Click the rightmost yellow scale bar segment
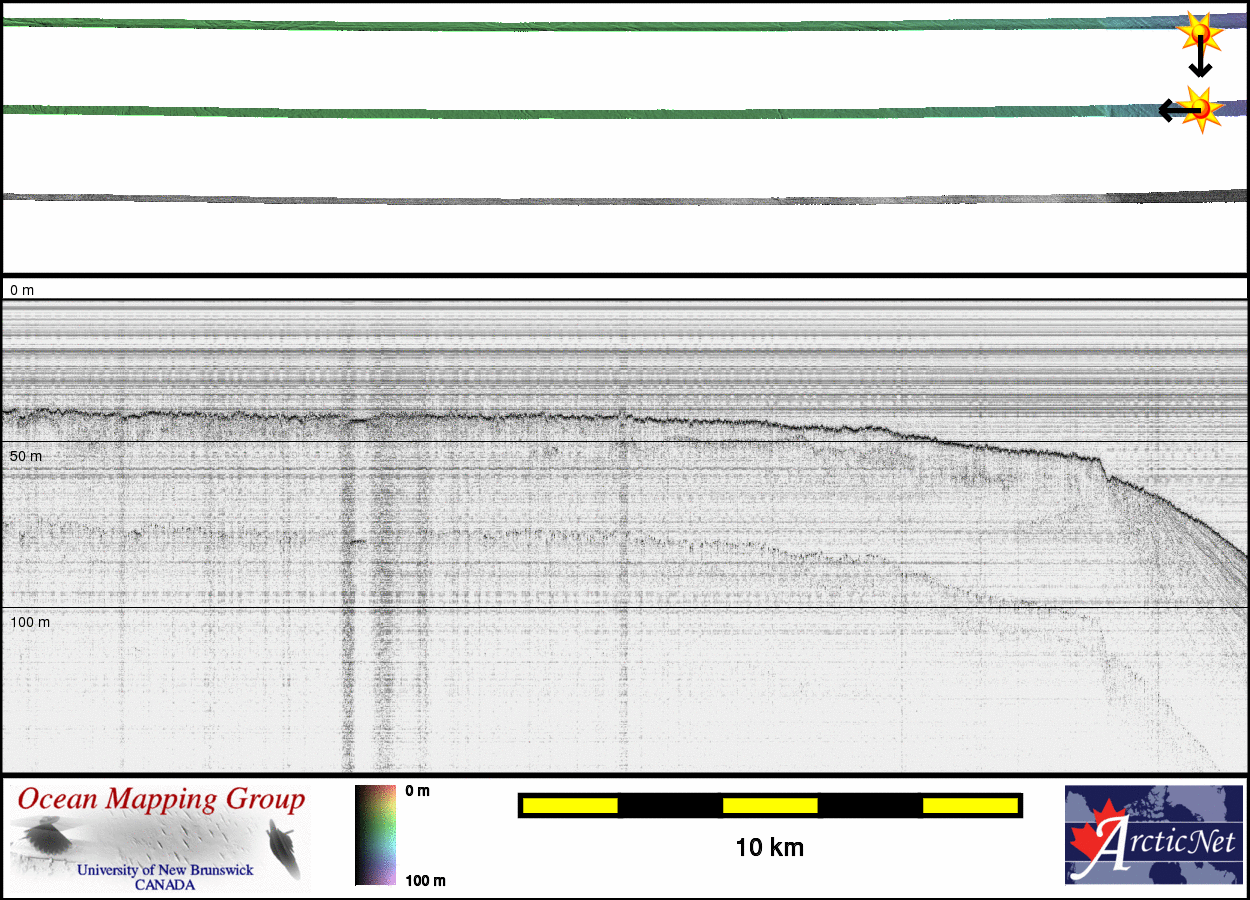Screen dimensions: 1250x900 tap(969, 805)
